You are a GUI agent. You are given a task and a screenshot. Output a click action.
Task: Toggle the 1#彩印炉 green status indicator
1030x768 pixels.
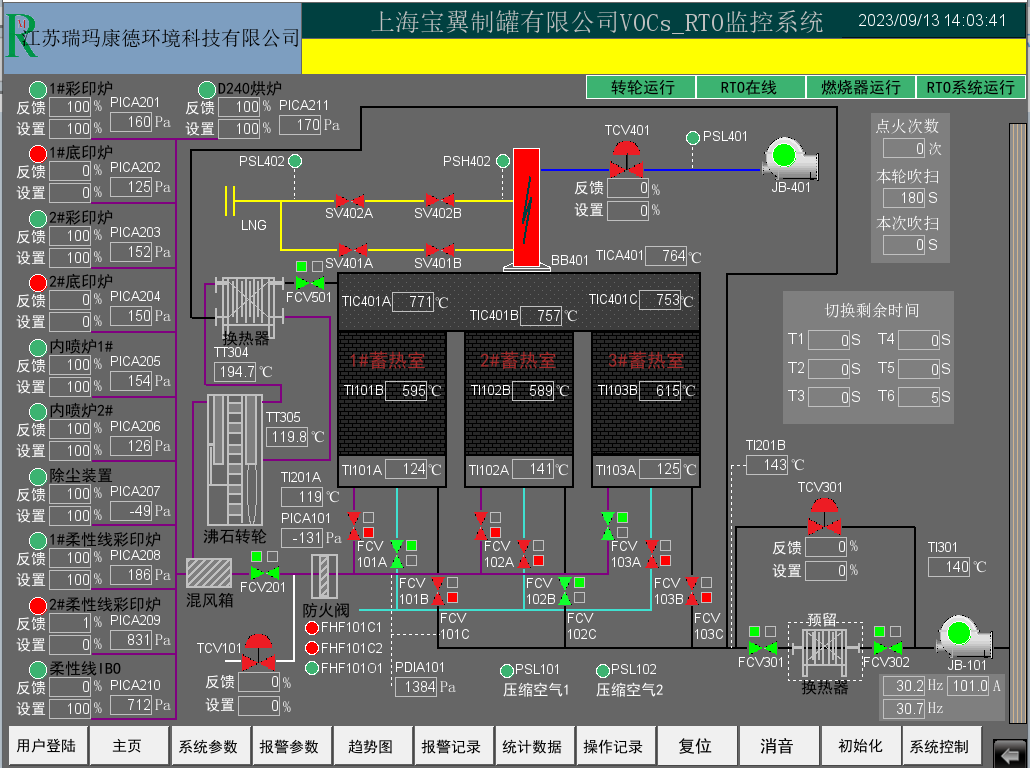38,89
